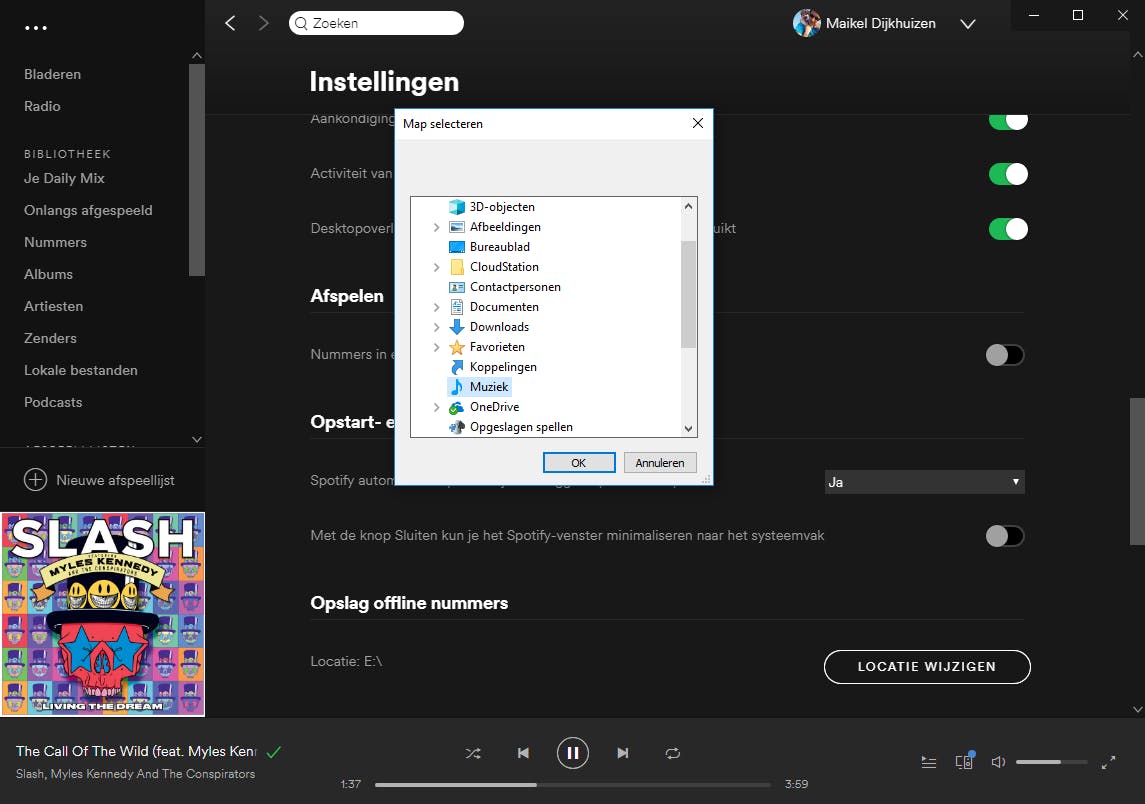The height and width of the screenshot is (804, 1145).
Task: Click Nieuwe afspeellijst
Action: pos(115,481)
